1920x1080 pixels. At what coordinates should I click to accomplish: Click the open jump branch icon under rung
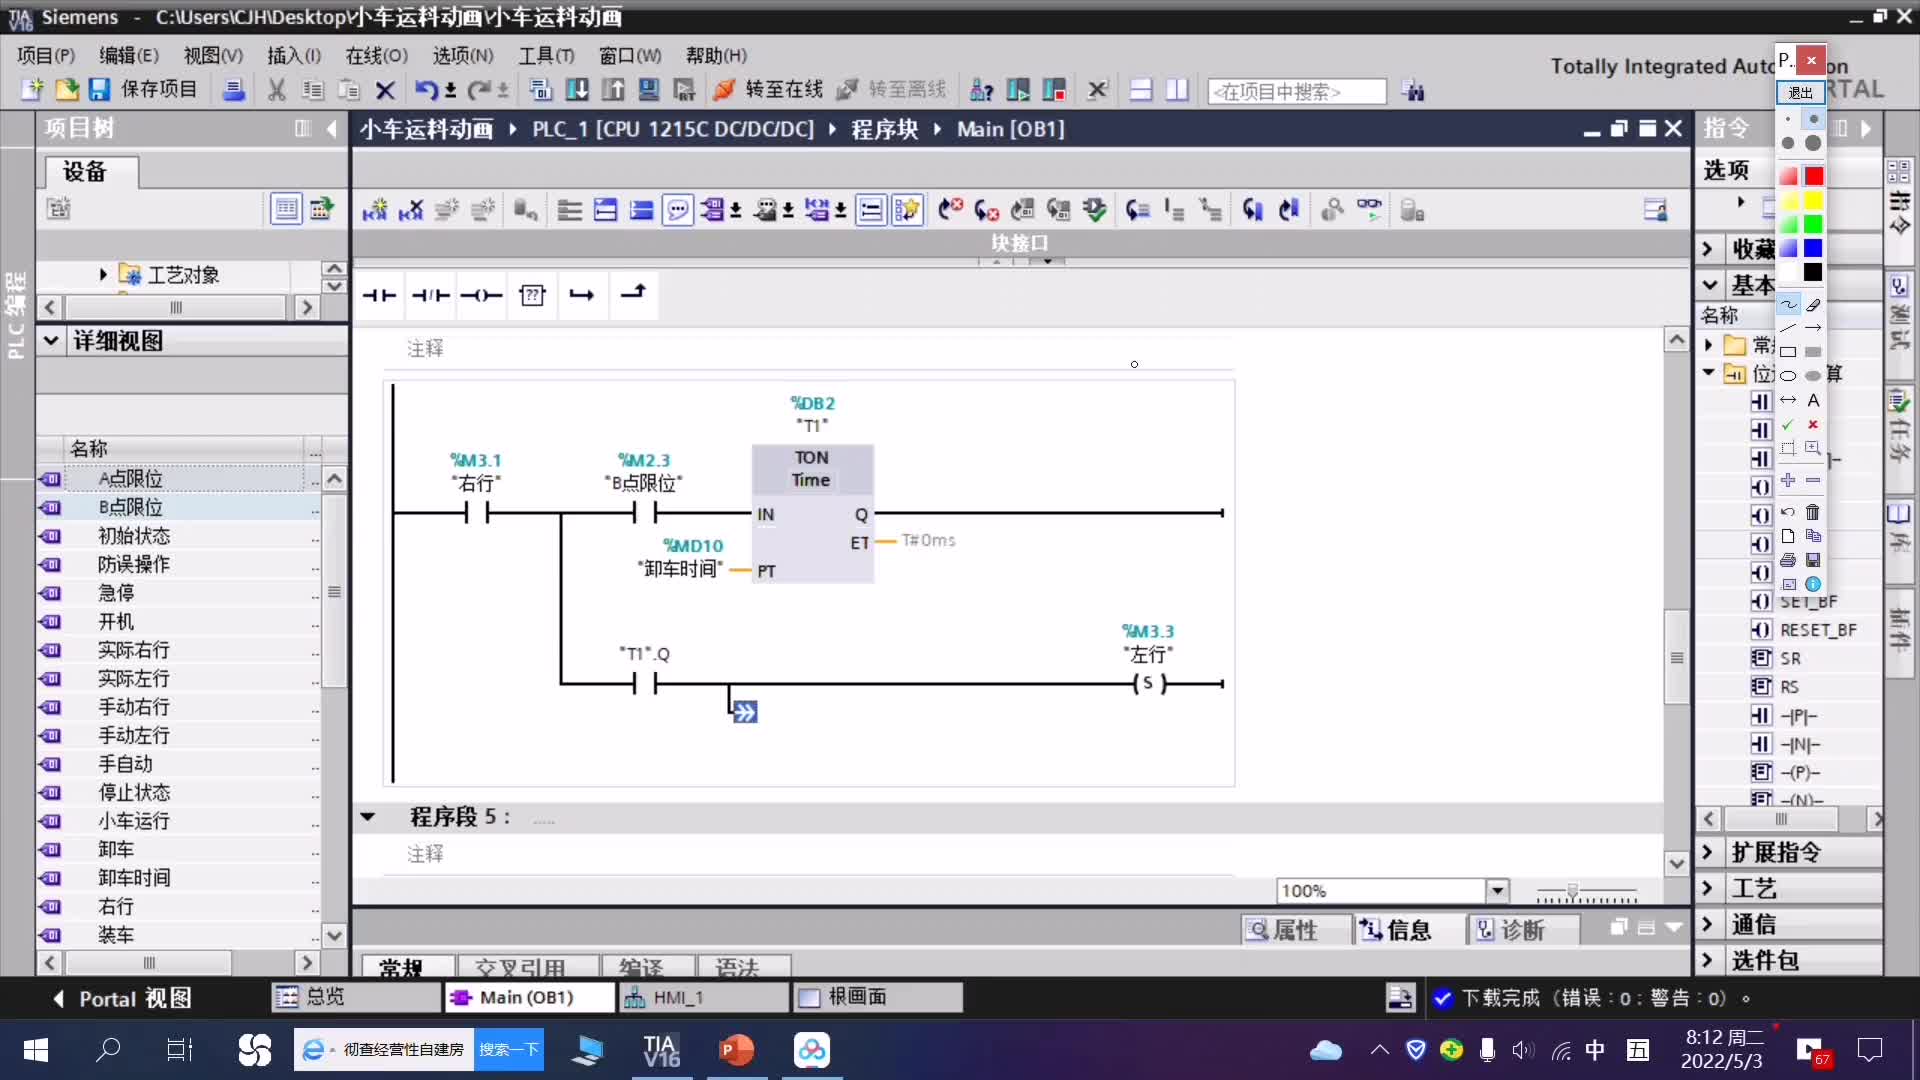point(745,712)
